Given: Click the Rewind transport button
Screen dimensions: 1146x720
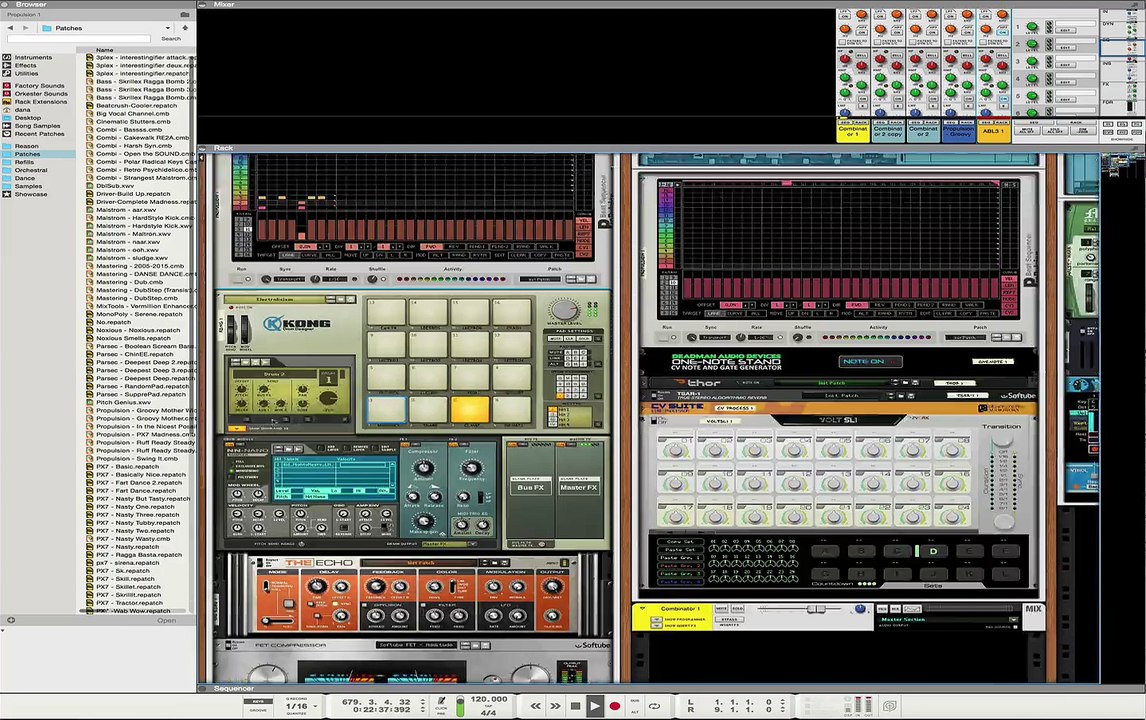Looking at the screenshot, I should [536, 706].
